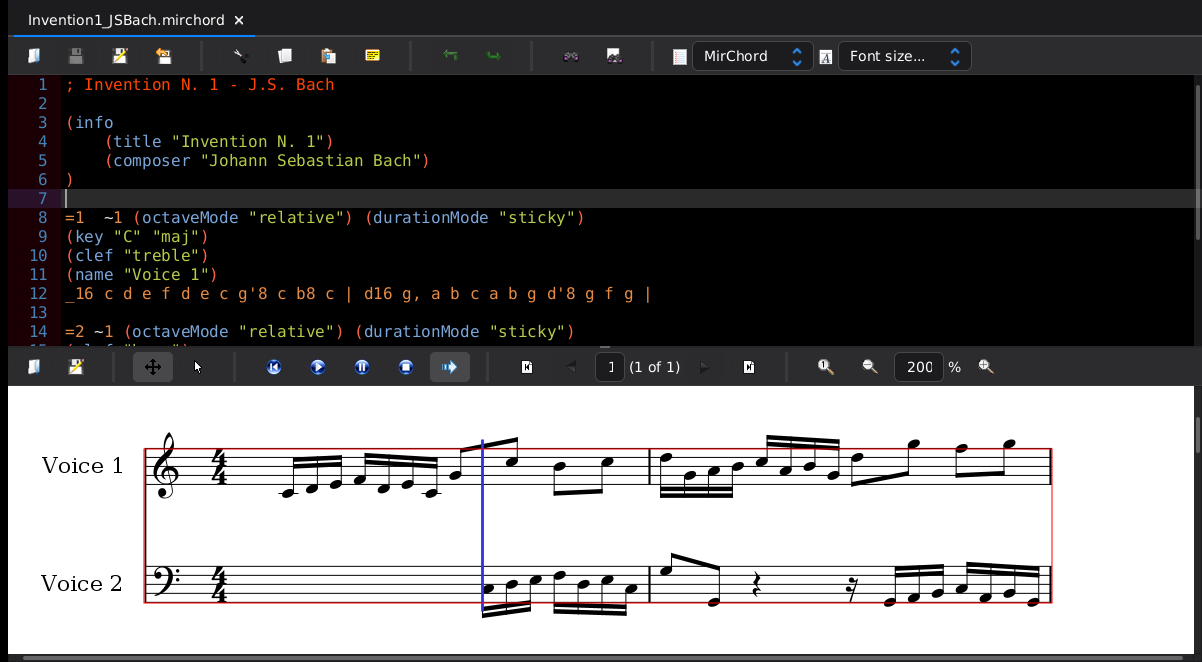Screen dimensions: 1202x662
Task: Click the Voice 1 staff label
Action: tap(82, 466)
